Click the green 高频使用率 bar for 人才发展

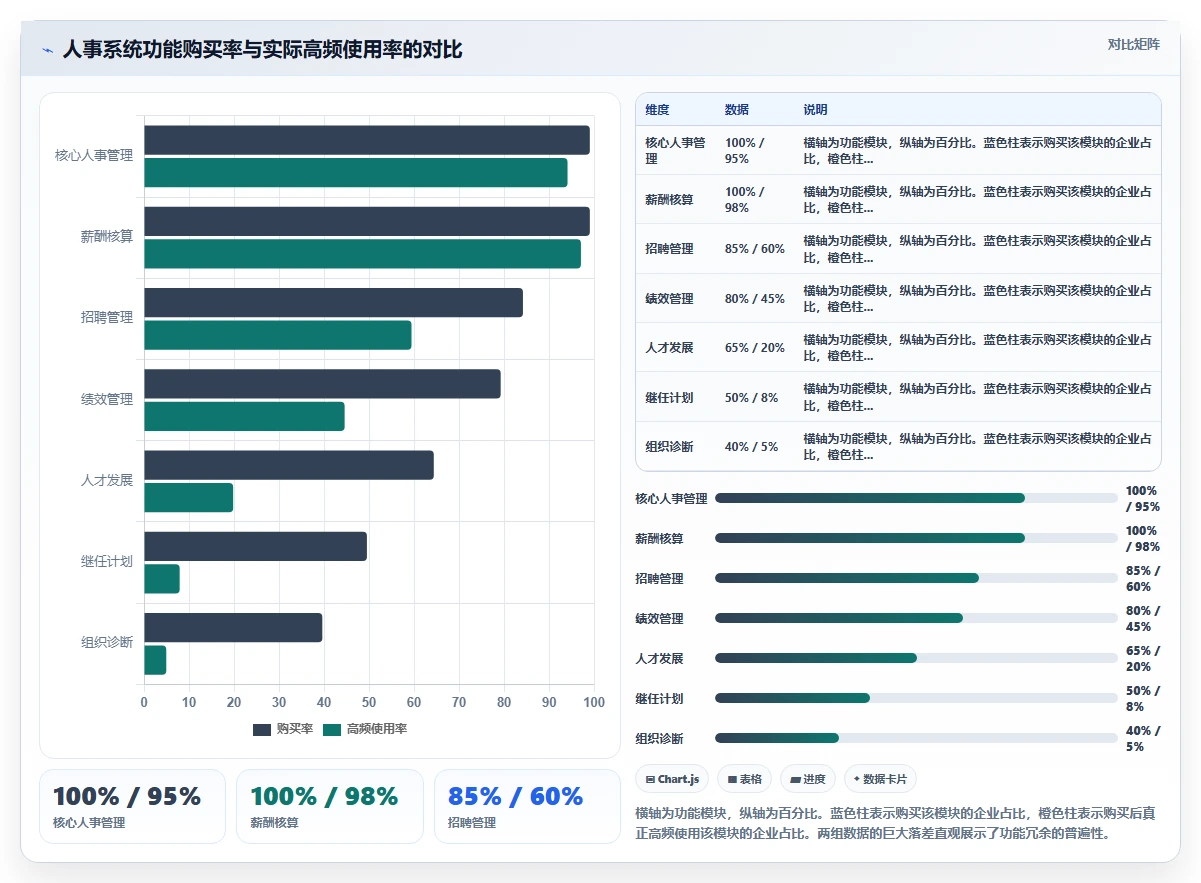tap(188, 498)
